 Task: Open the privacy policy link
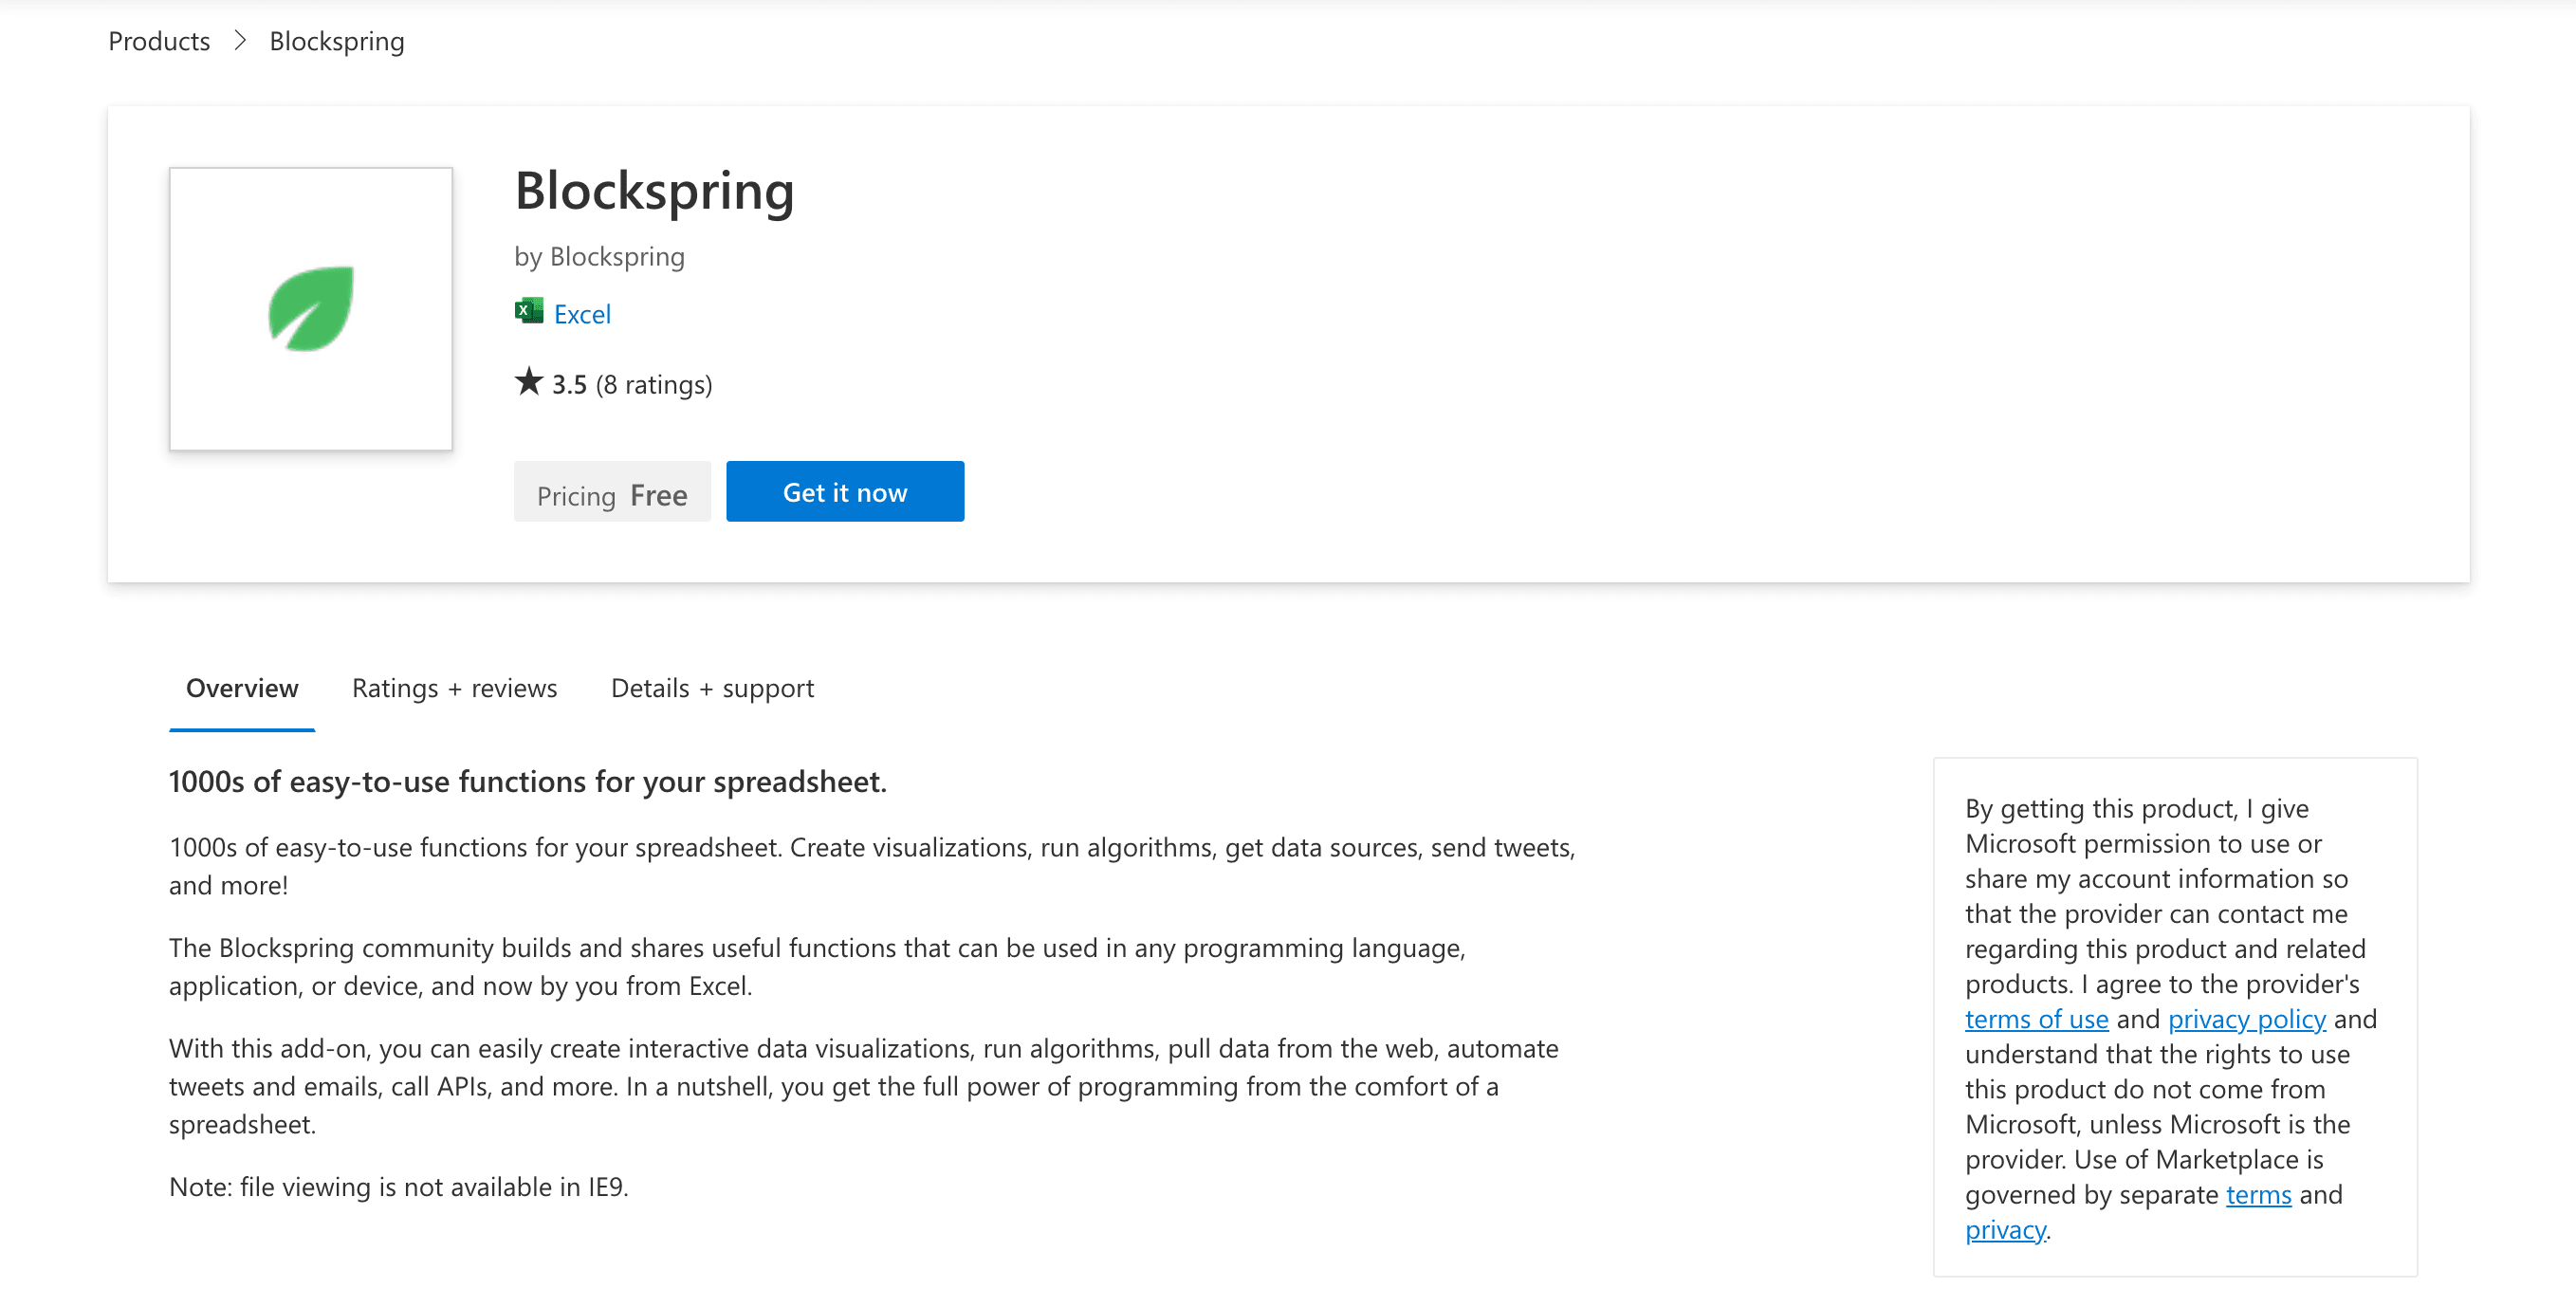pos(2246,1018)
